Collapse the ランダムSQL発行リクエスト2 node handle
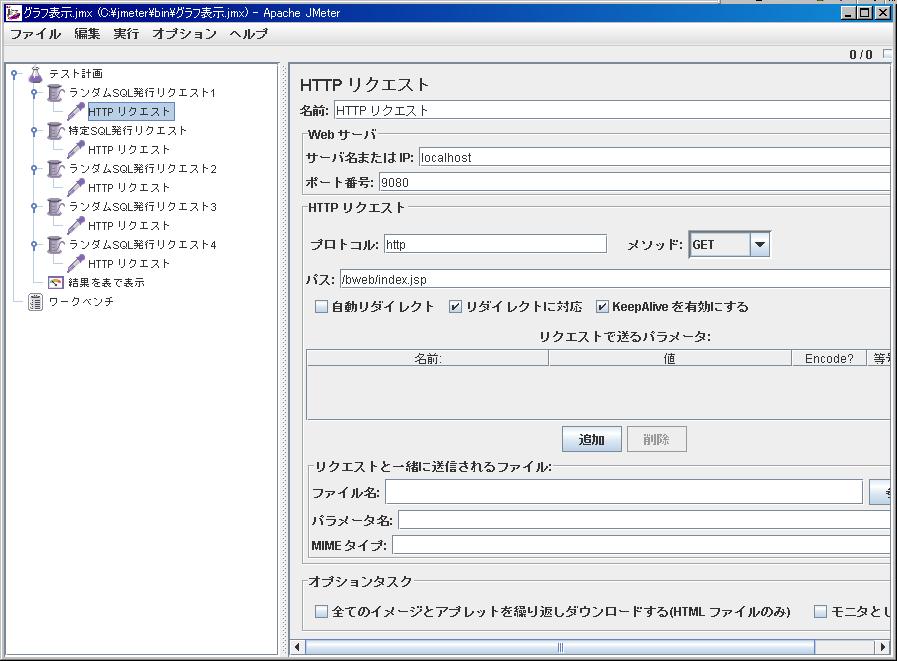The height and width of the screenshot is (661, 897). pos(34,169)
